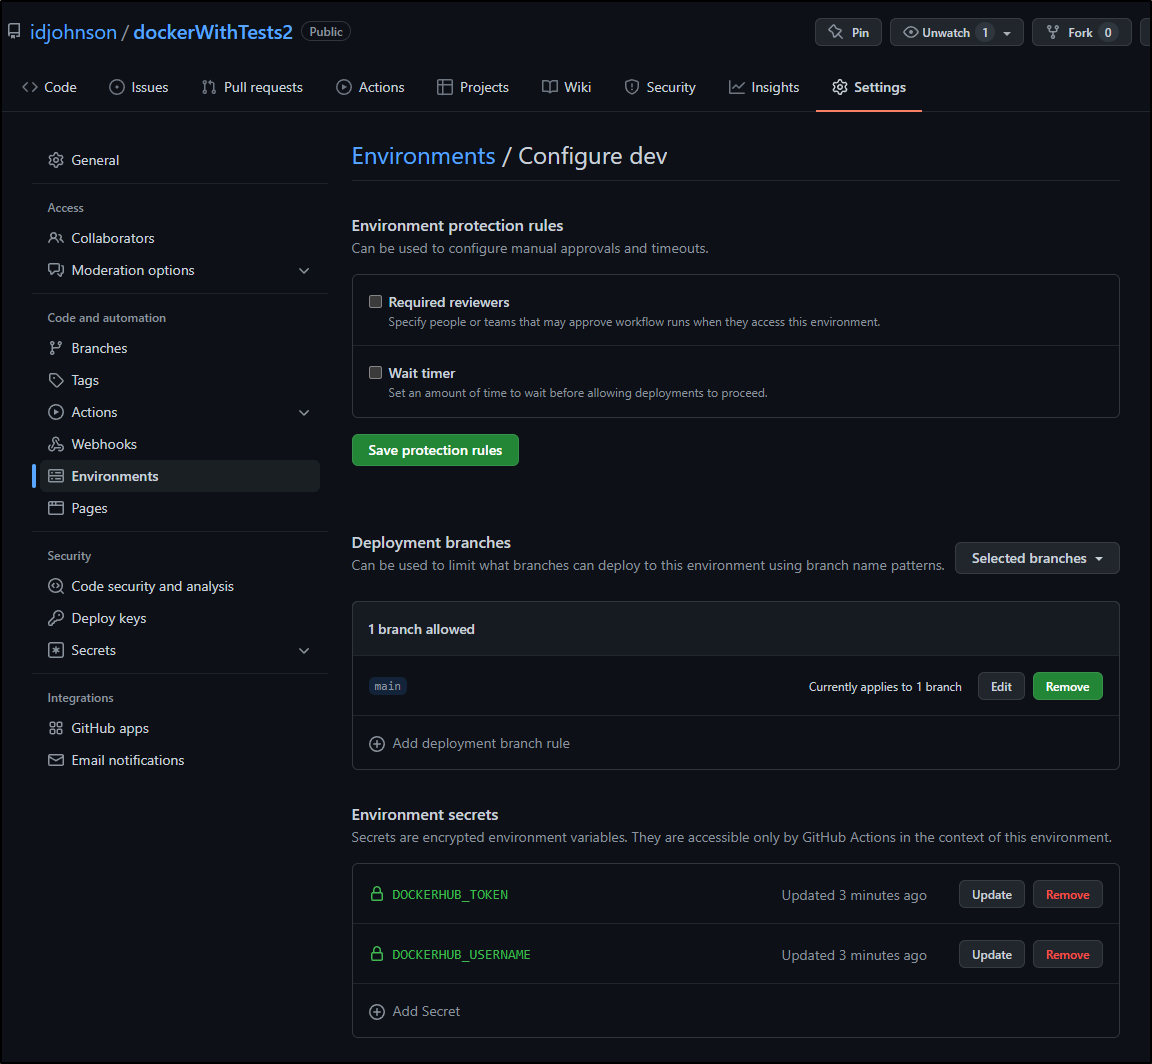Select the Security tab
Screen dimensions: 1152x1064
point(660,87)
